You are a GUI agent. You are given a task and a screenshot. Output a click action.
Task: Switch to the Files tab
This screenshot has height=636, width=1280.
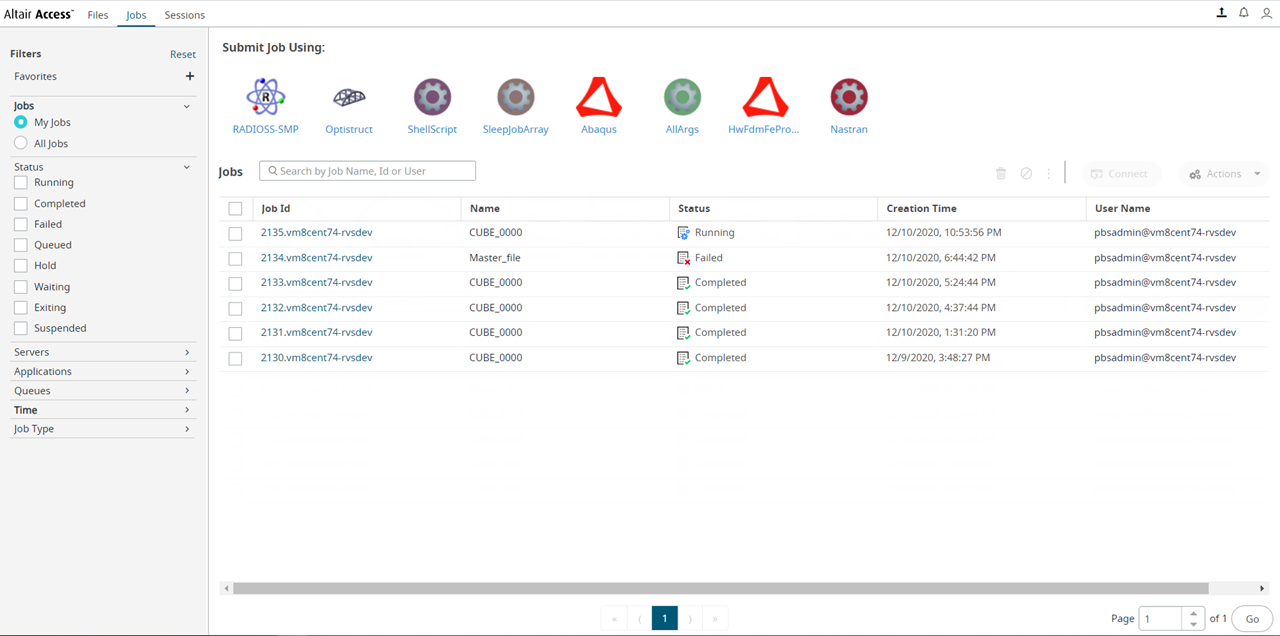pyautogui.click(x=98, y=15)
